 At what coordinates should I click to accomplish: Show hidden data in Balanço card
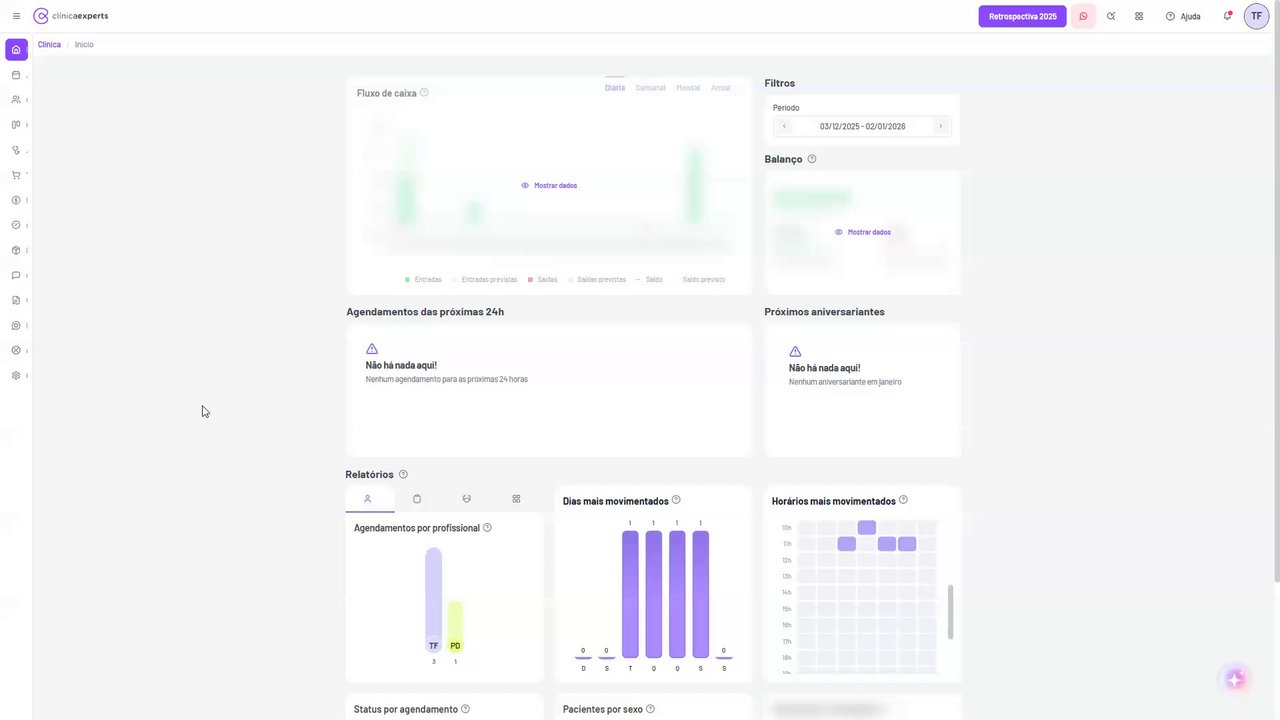862,232
